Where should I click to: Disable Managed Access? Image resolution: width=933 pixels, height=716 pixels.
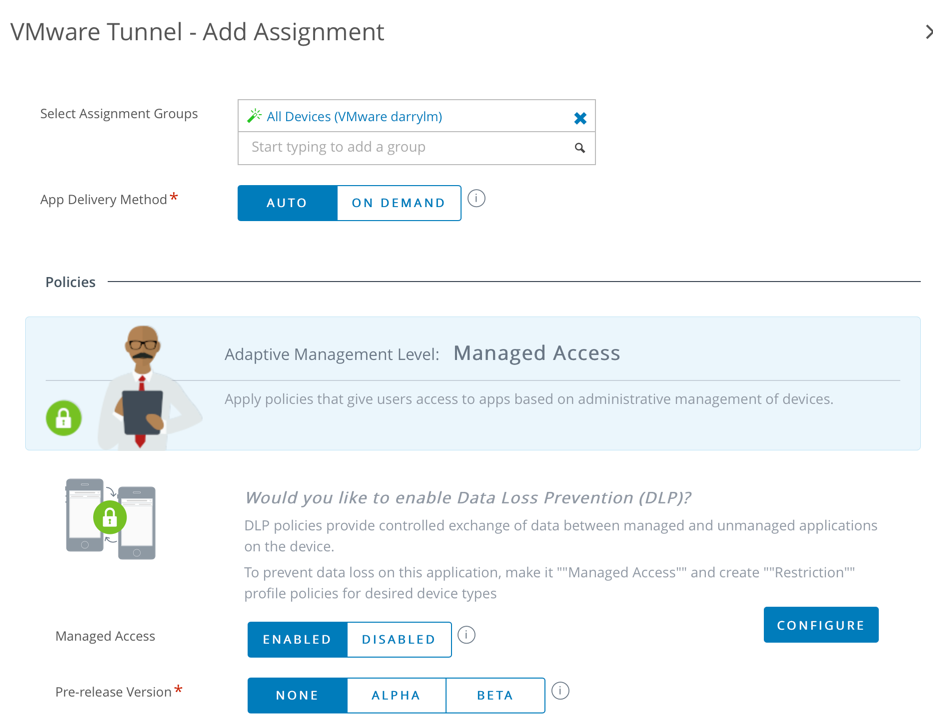click(x=398, y=639)
